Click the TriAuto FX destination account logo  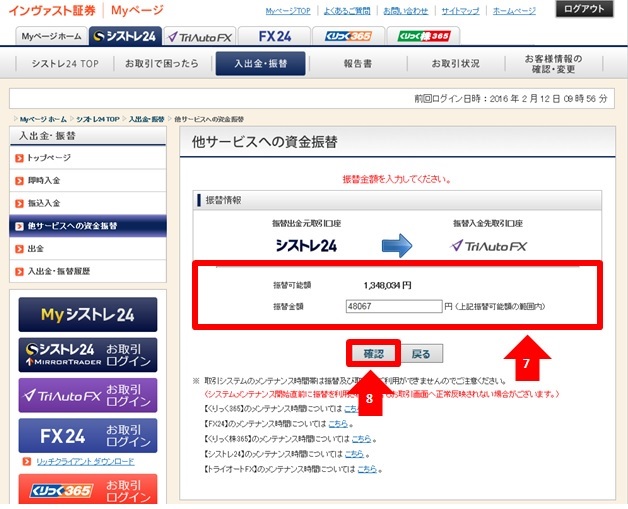[488, 246]
